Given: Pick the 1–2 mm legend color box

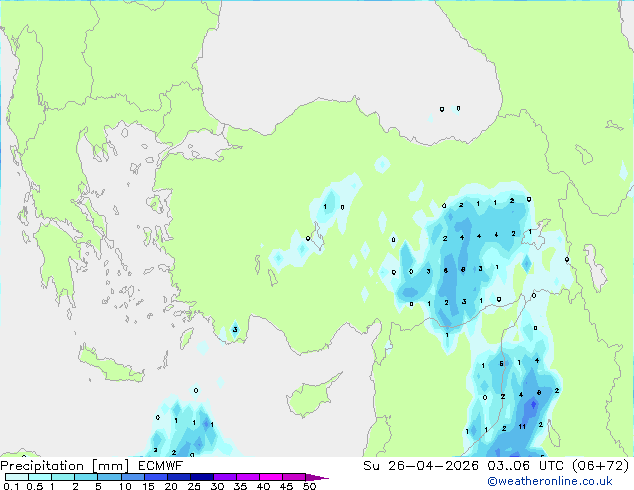Looking at the screenshot, I should tap(63, 477).
